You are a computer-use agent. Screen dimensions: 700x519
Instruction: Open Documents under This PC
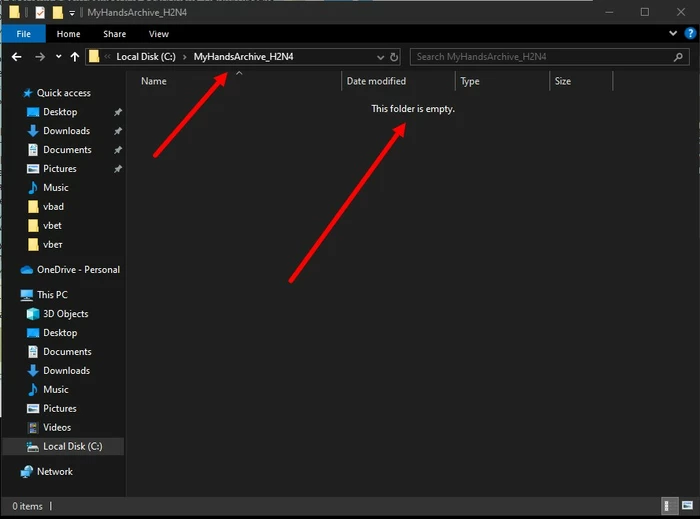click(x=67, y=352)
